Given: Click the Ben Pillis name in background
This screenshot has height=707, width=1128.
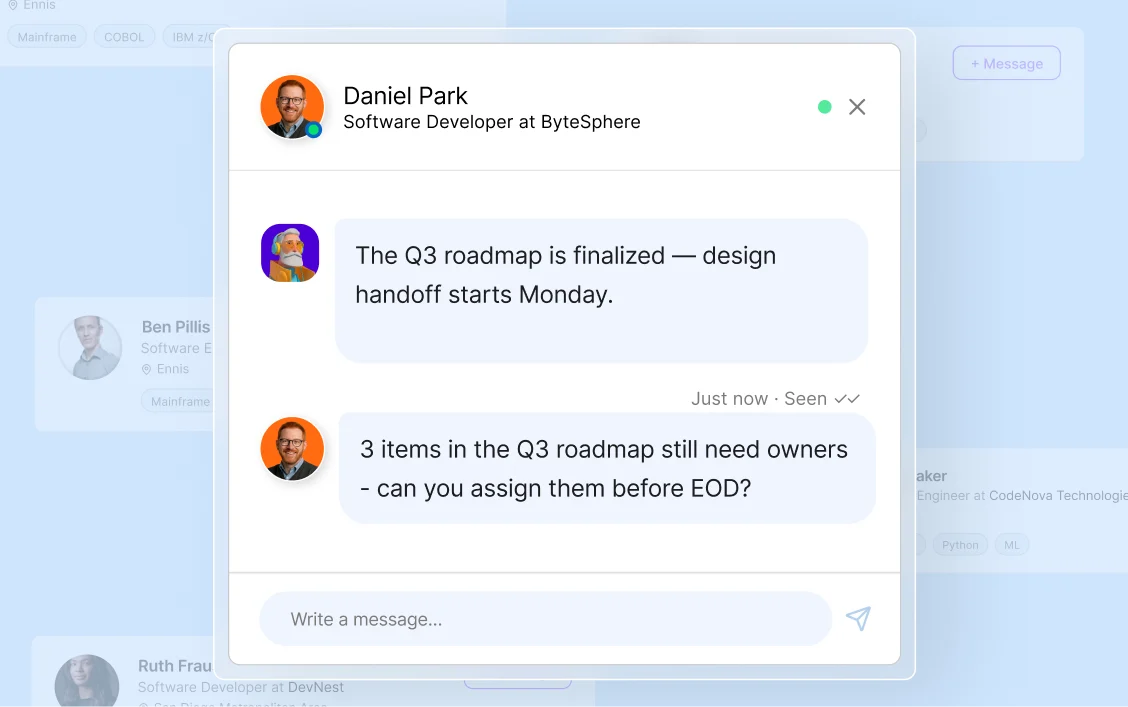Looking at the screenshot, I should (176, 327).
